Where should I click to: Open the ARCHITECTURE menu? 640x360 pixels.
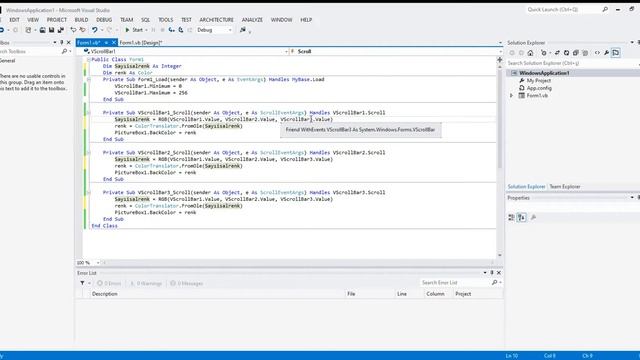tap(217, 20)
